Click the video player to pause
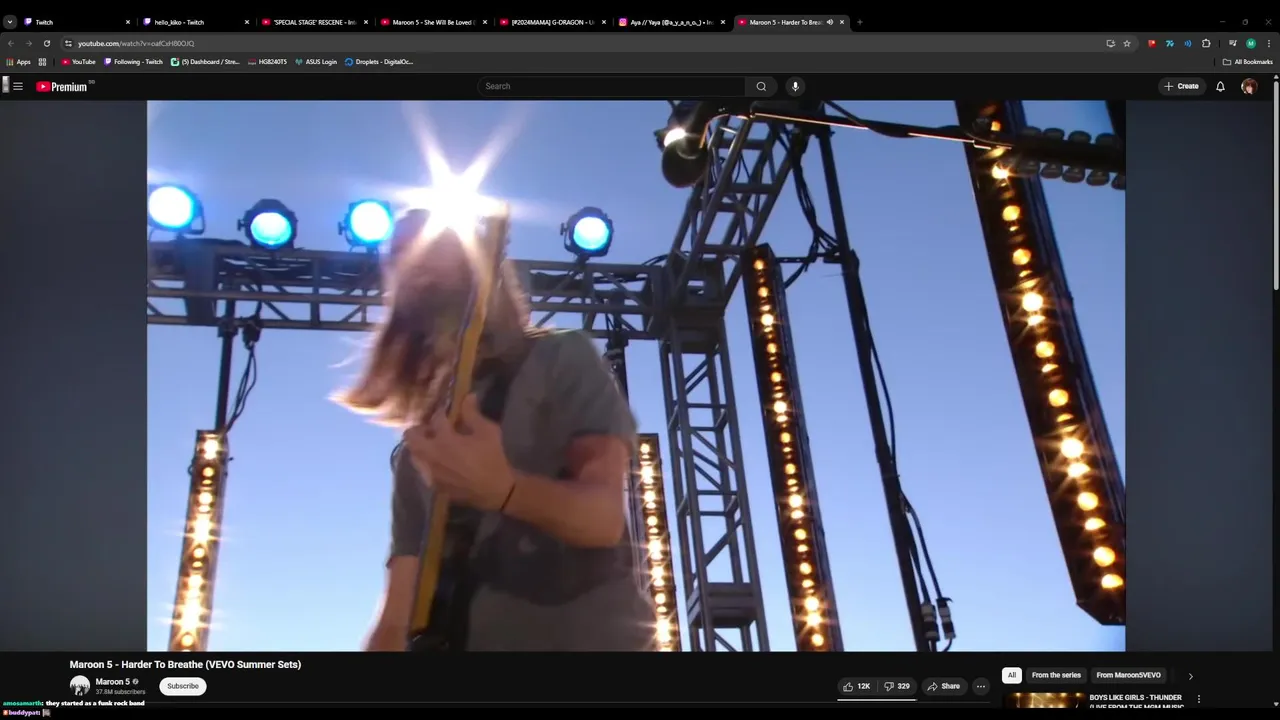The width and height of the screenshot is (1280, 720). click(636, 375)
